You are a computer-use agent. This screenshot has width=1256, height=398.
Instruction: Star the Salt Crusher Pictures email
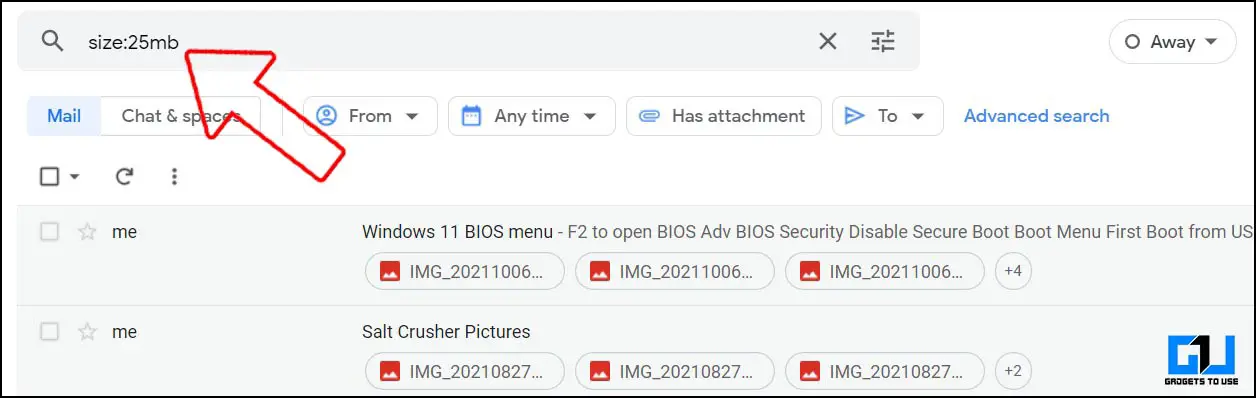point(87,332)
